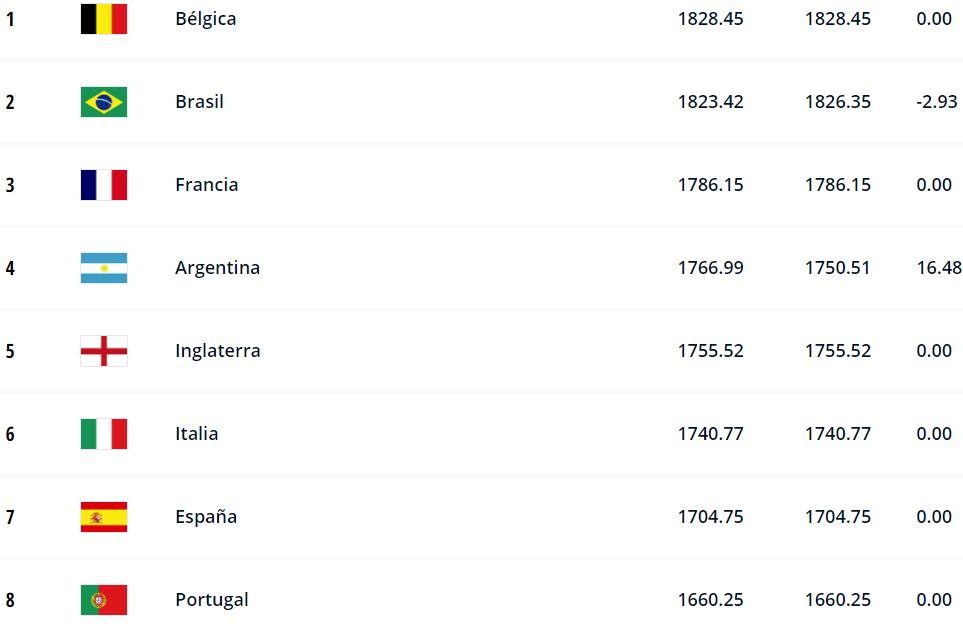
Task: Click the Portugal flag icon
Action: tap(104, 600)
